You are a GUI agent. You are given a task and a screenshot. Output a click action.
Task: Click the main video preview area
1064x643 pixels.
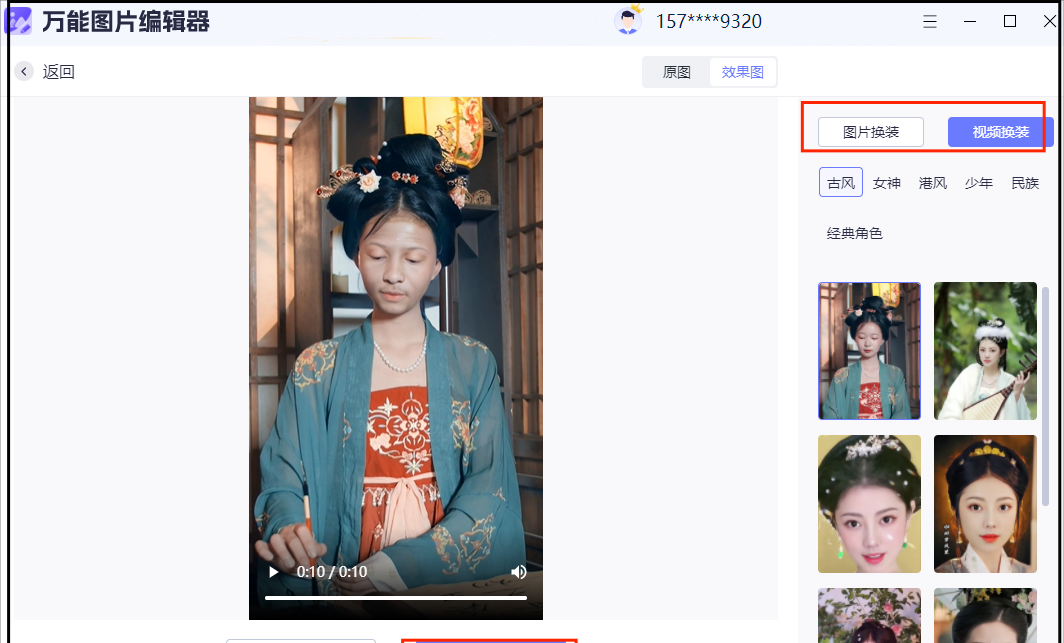(x=396, y=358)
